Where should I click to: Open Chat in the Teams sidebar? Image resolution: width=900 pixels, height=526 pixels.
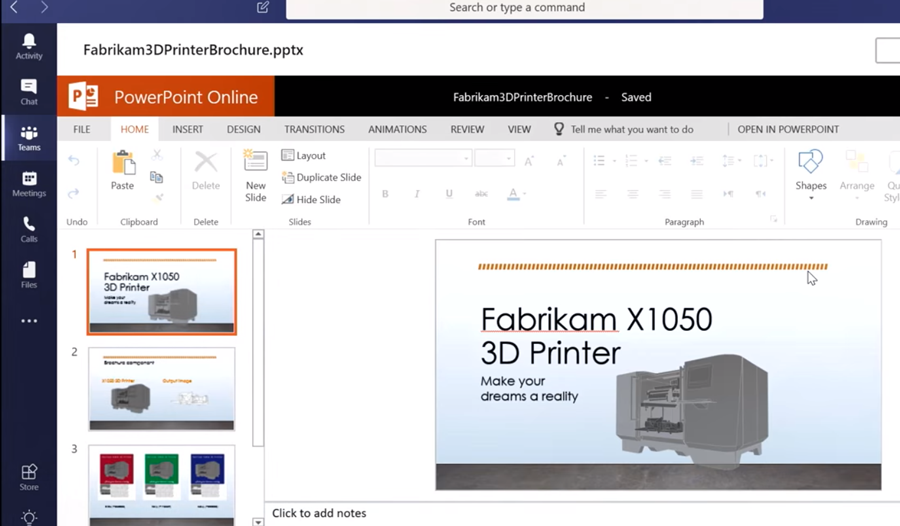pyautogui.click(x=29, y=92)
